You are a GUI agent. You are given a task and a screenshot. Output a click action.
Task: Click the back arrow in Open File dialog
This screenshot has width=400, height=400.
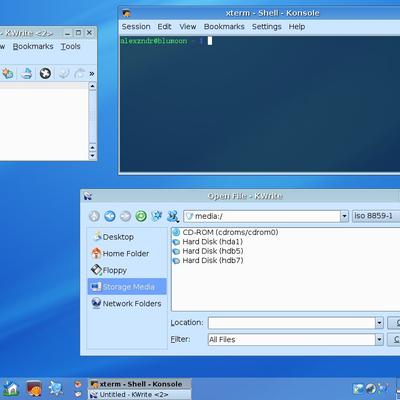click(110, 216)
